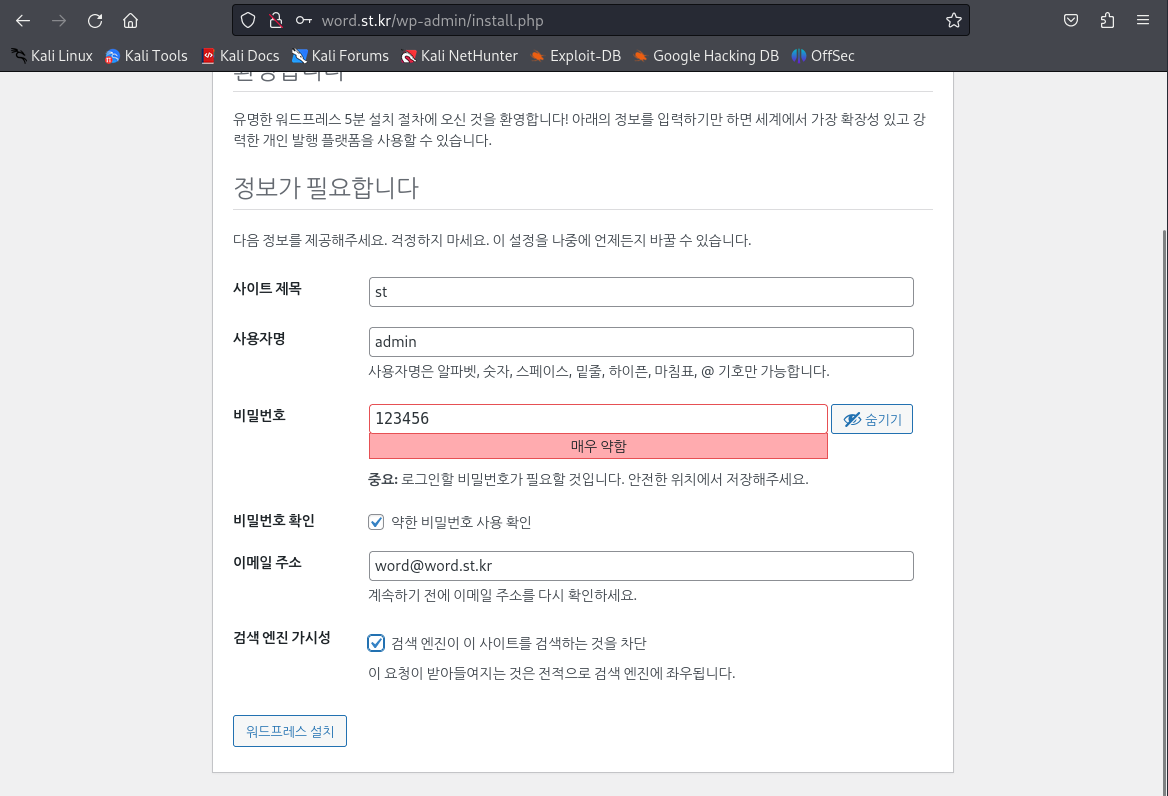Click the 정보가 필요합니다 heading
The width and height of the screenshot is (1168, 796).
click(x=326, y=187)
